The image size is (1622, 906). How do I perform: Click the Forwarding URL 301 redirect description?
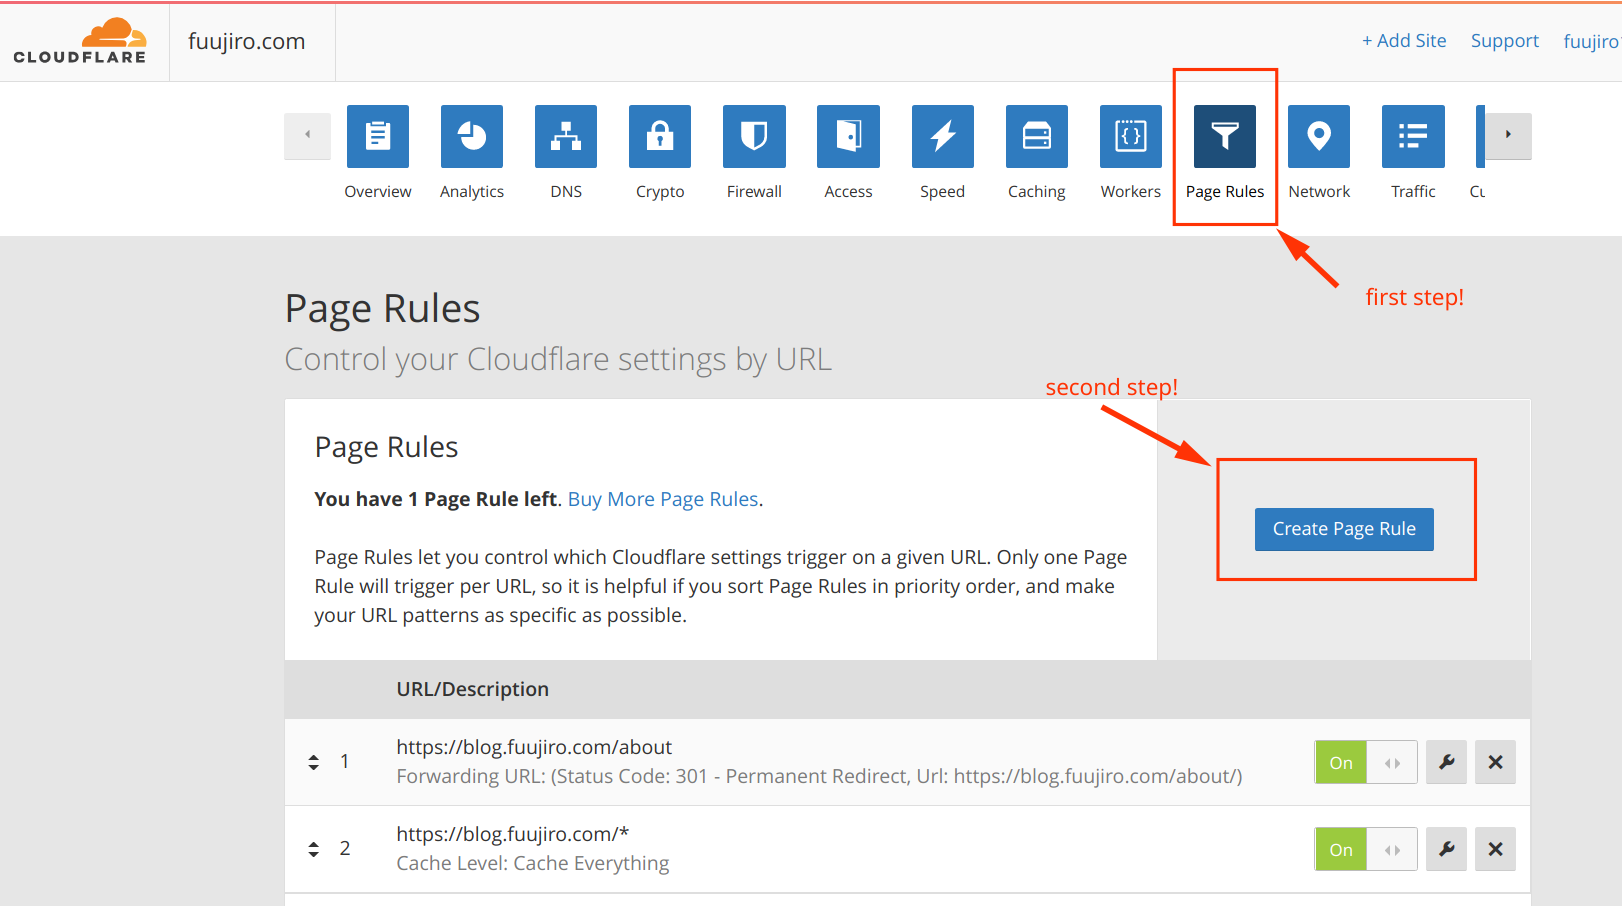point(819,776)
